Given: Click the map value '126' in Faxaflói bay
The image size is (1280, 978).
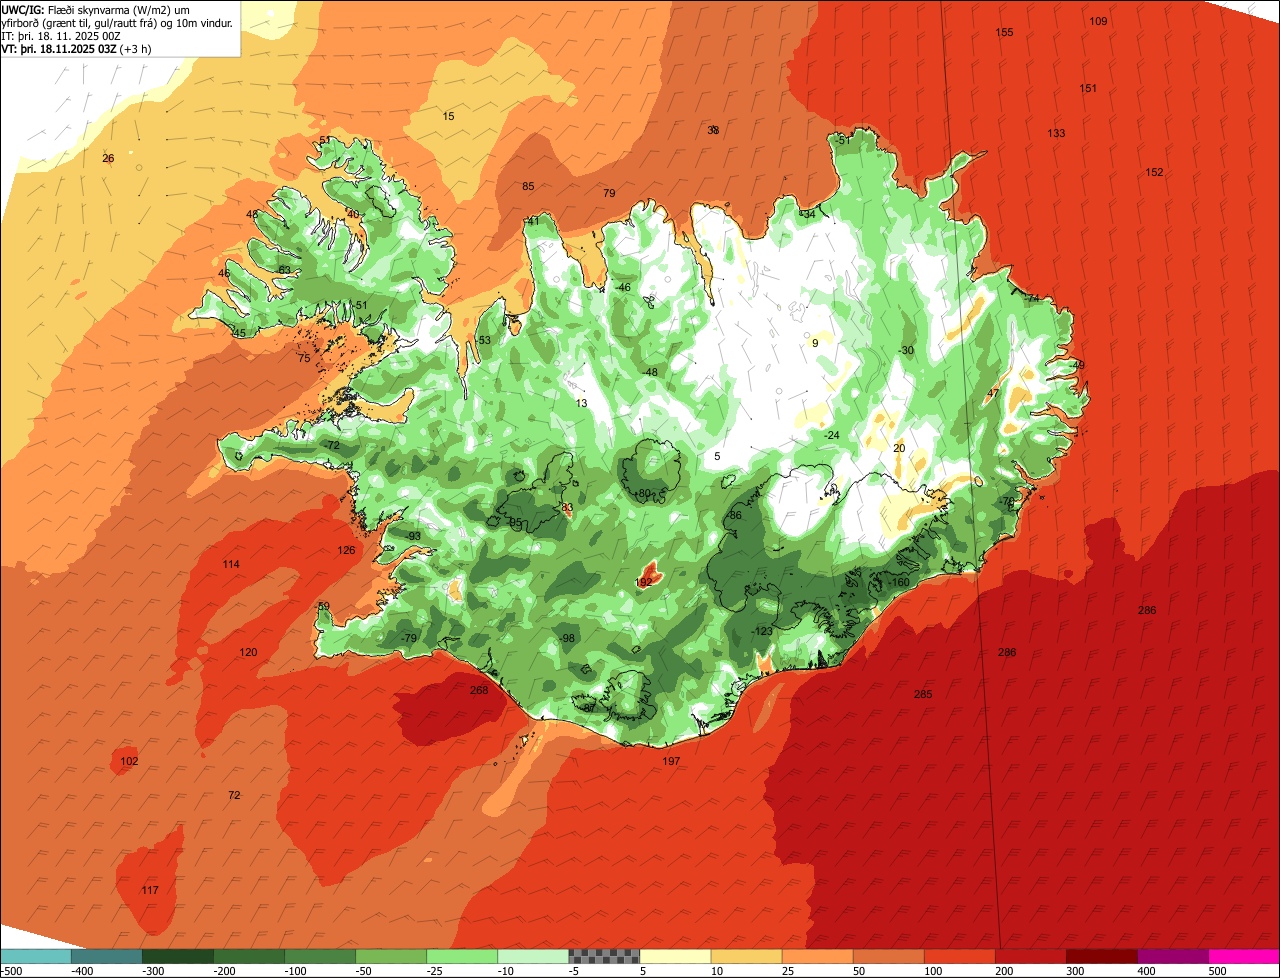Looking at the screenshot, I should [x=346, y=551].
